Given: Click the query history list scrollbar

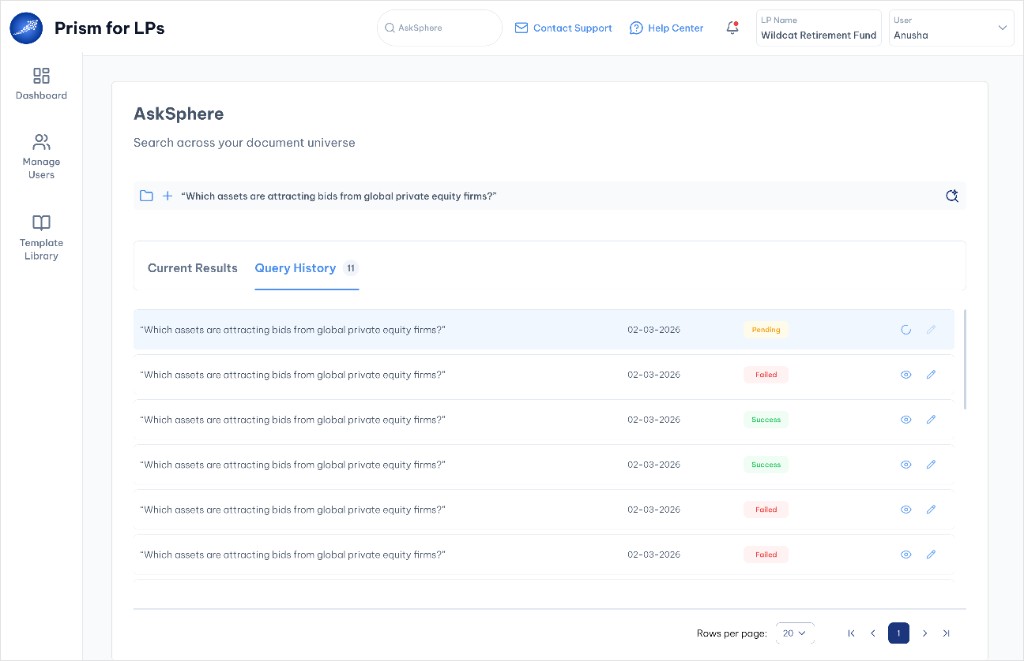Looking at the screenshot, I should pos(965,359).
